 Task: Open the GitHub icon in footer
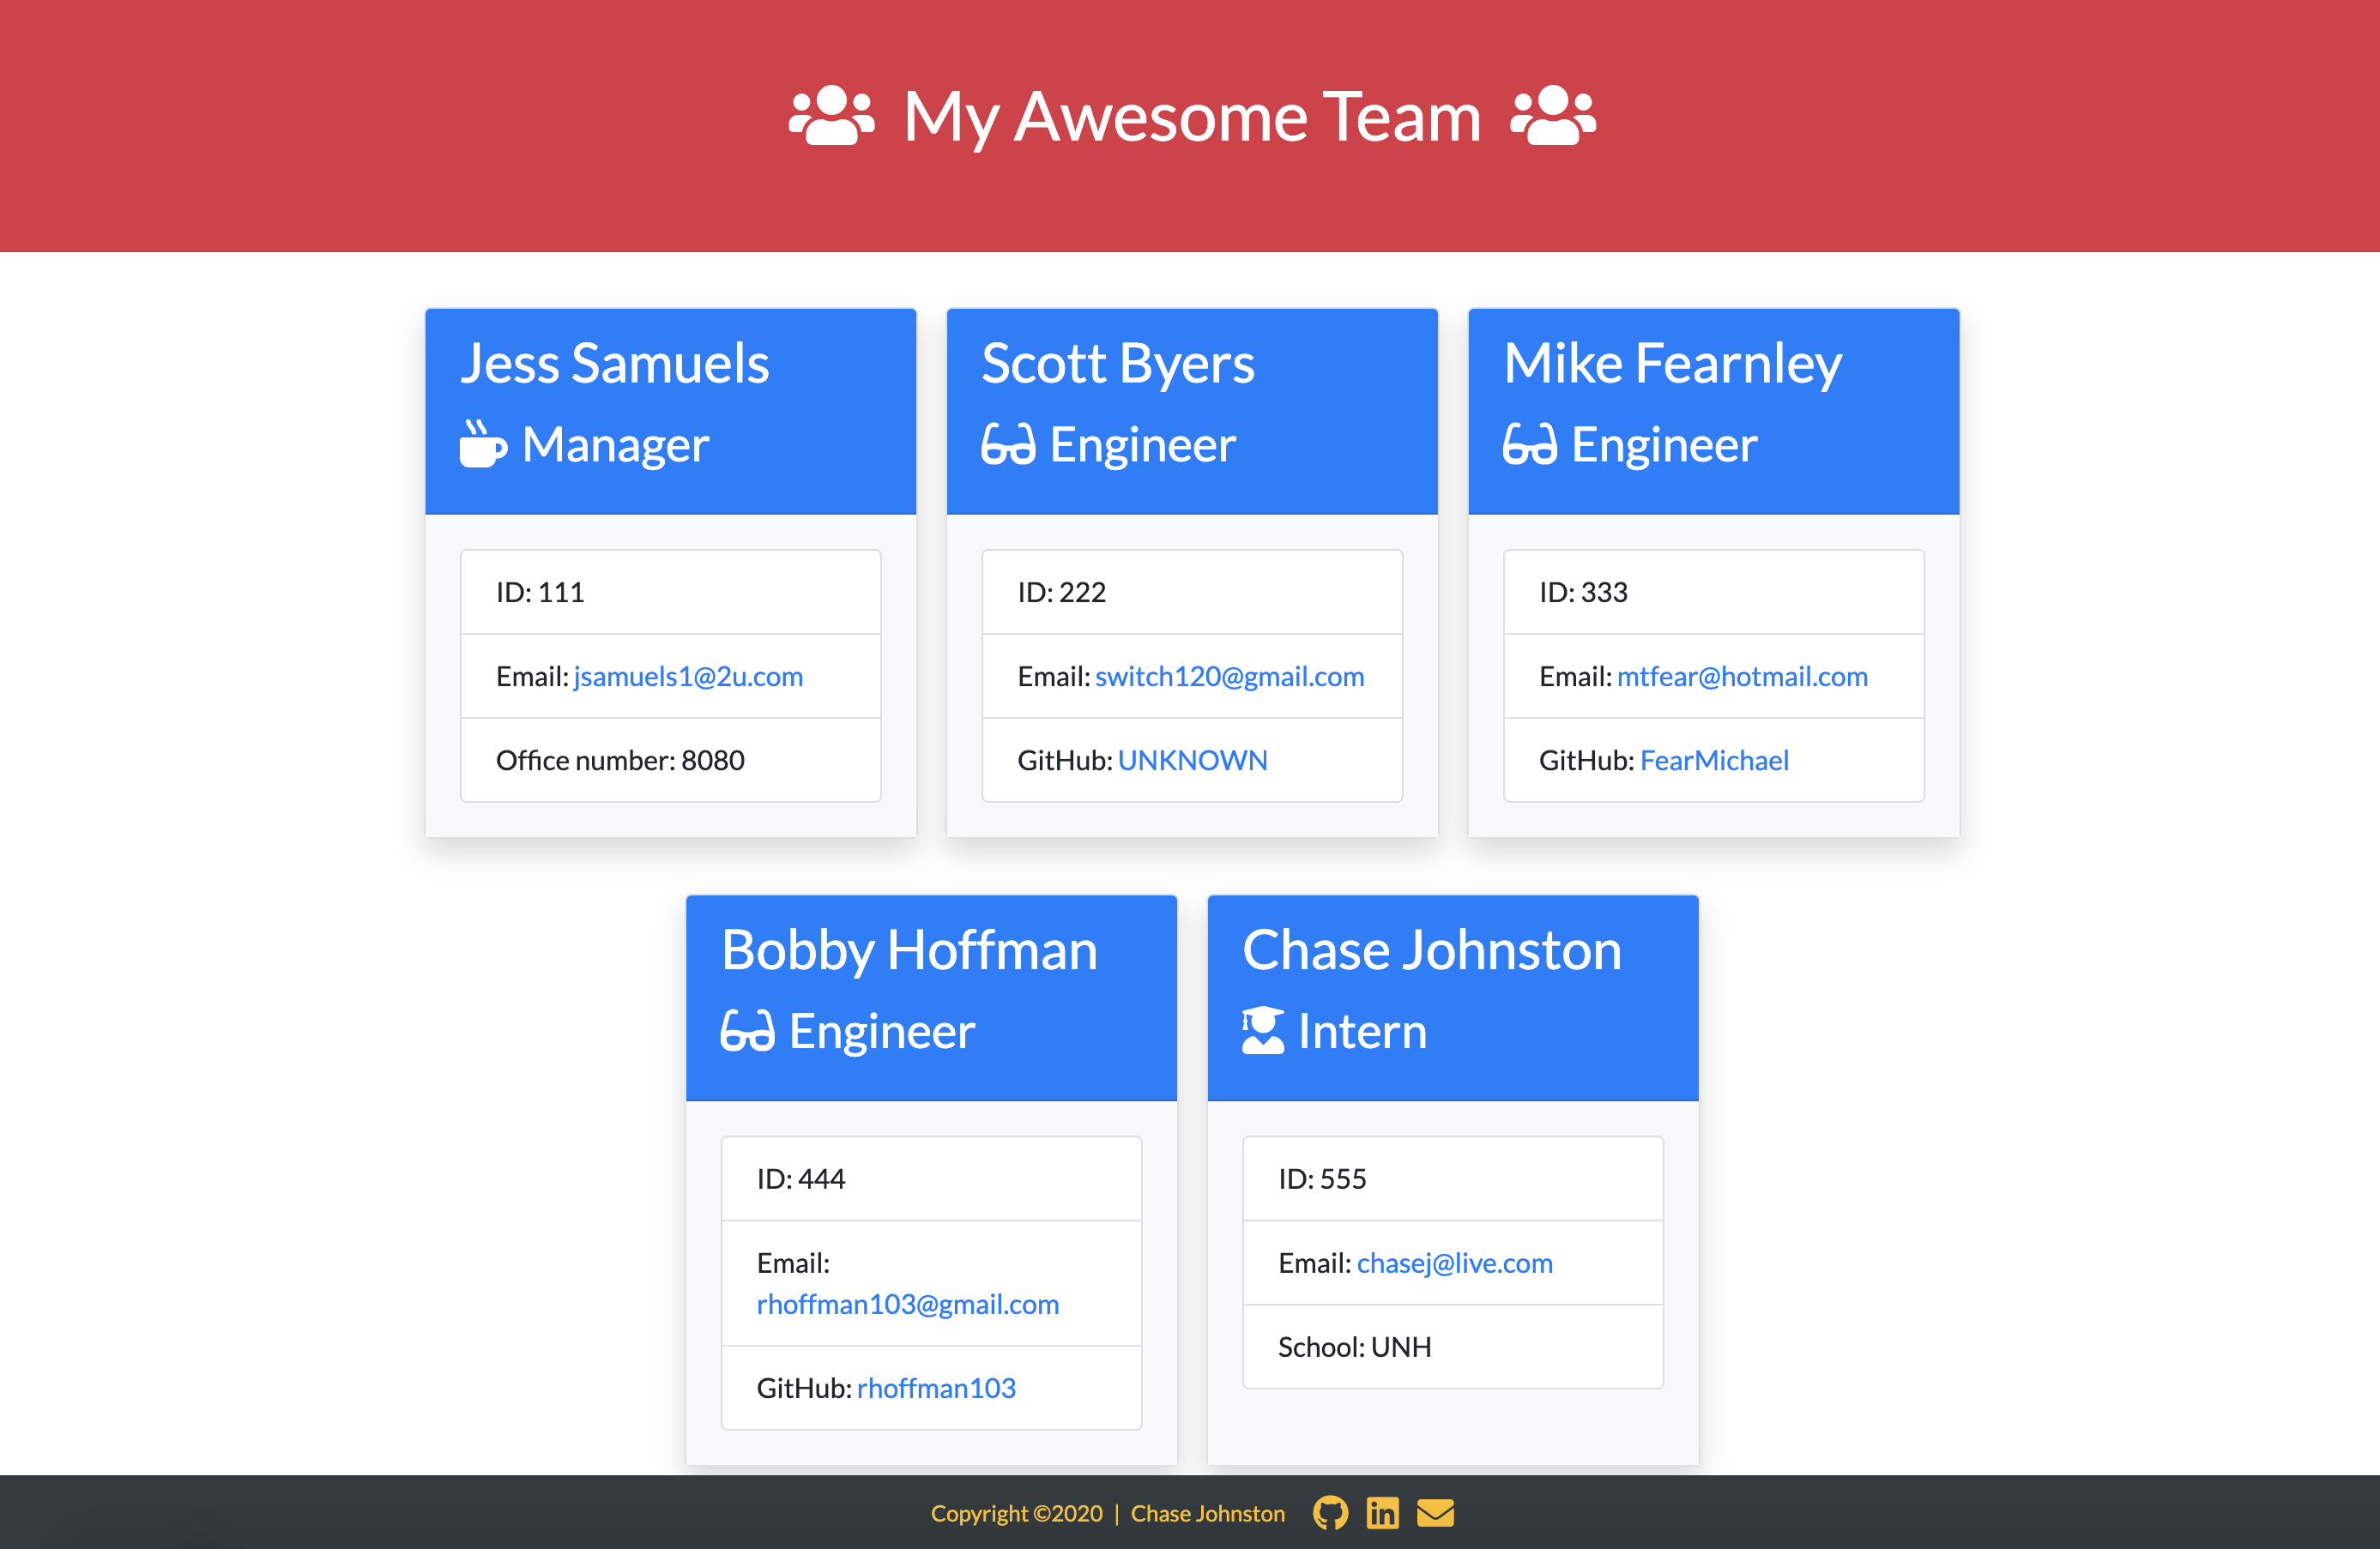pyautogui.click(x=1330, y=1513)
